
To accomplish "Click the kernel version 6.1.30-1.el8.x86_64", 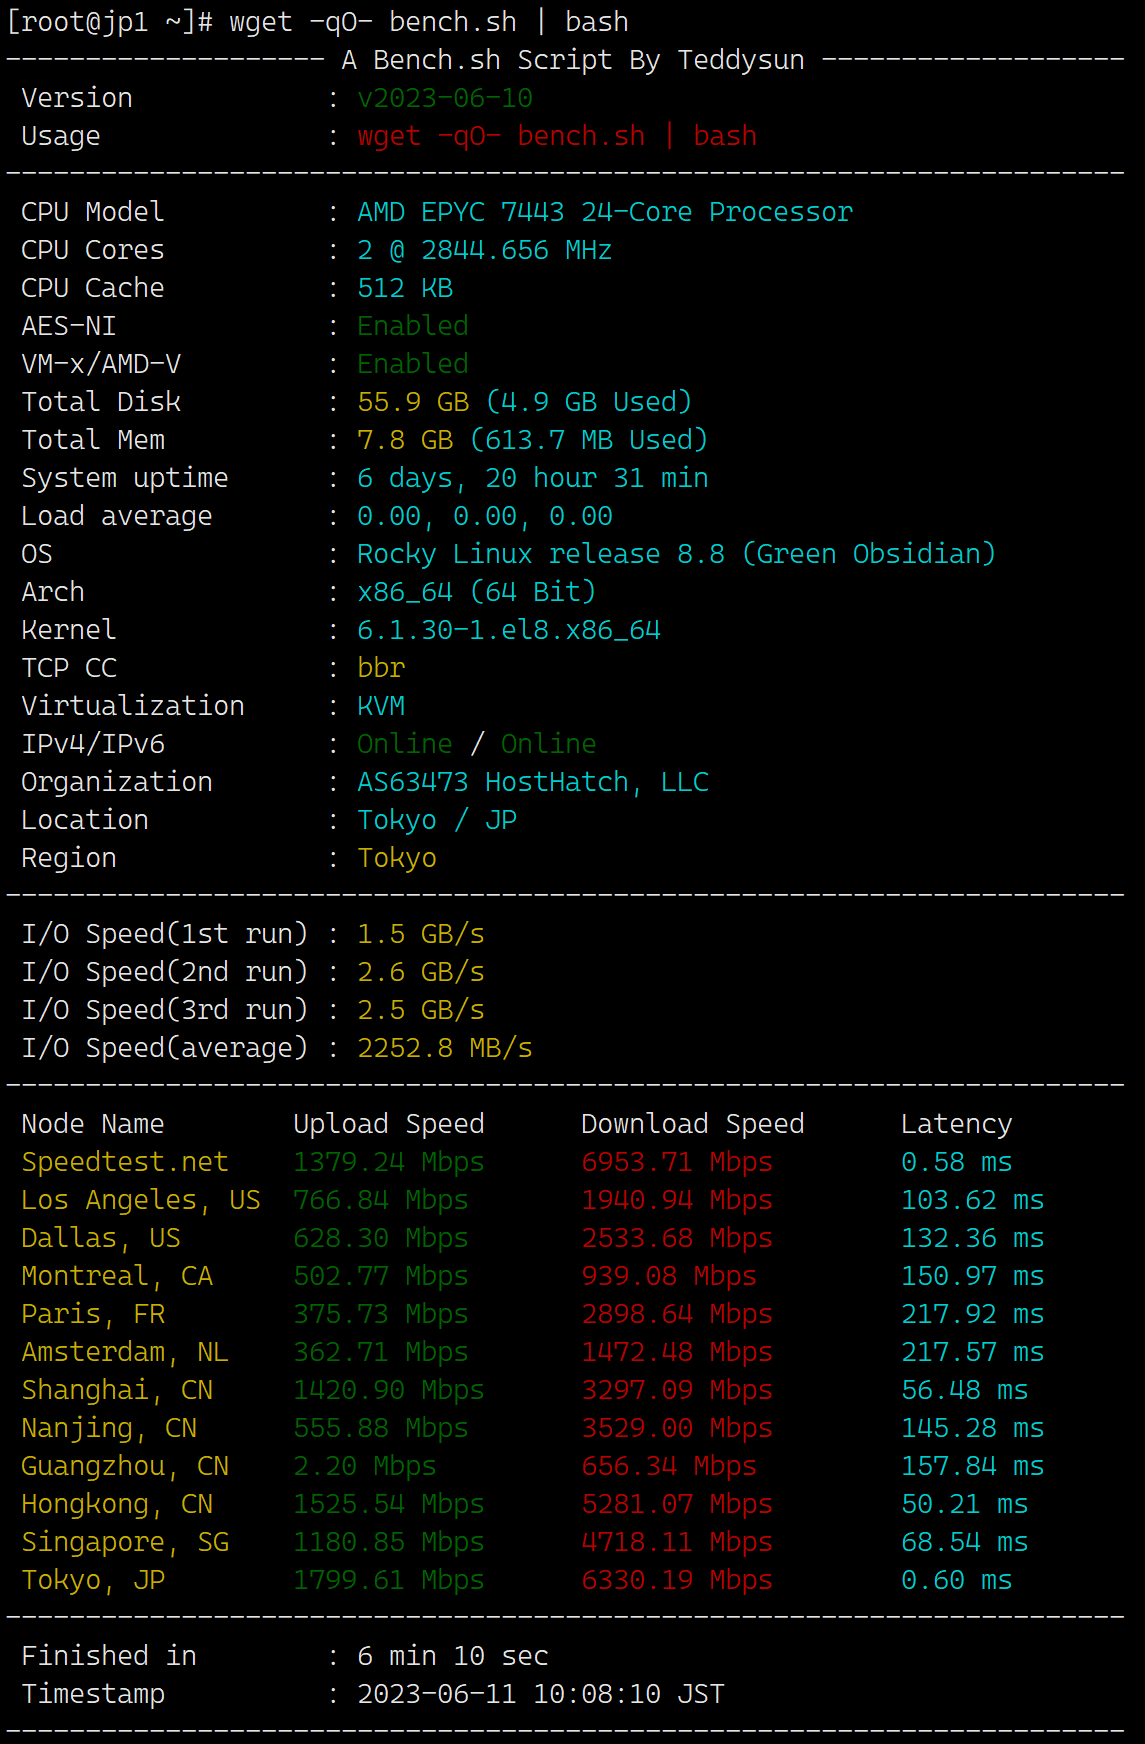I will pyautogui.click(x=509, y=630).
